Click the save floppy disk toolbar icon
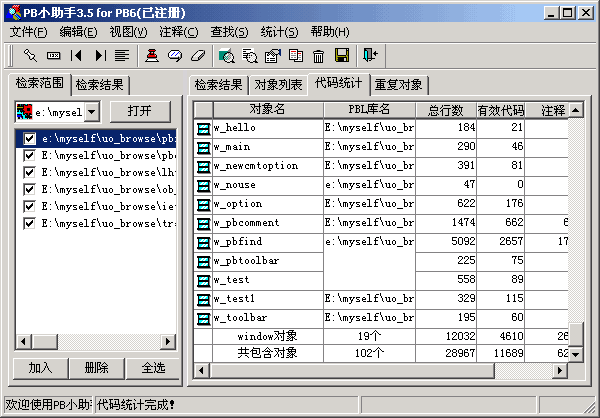Image resolution: width=600 pixels, height=418 pixels. (x=342, y=55)
